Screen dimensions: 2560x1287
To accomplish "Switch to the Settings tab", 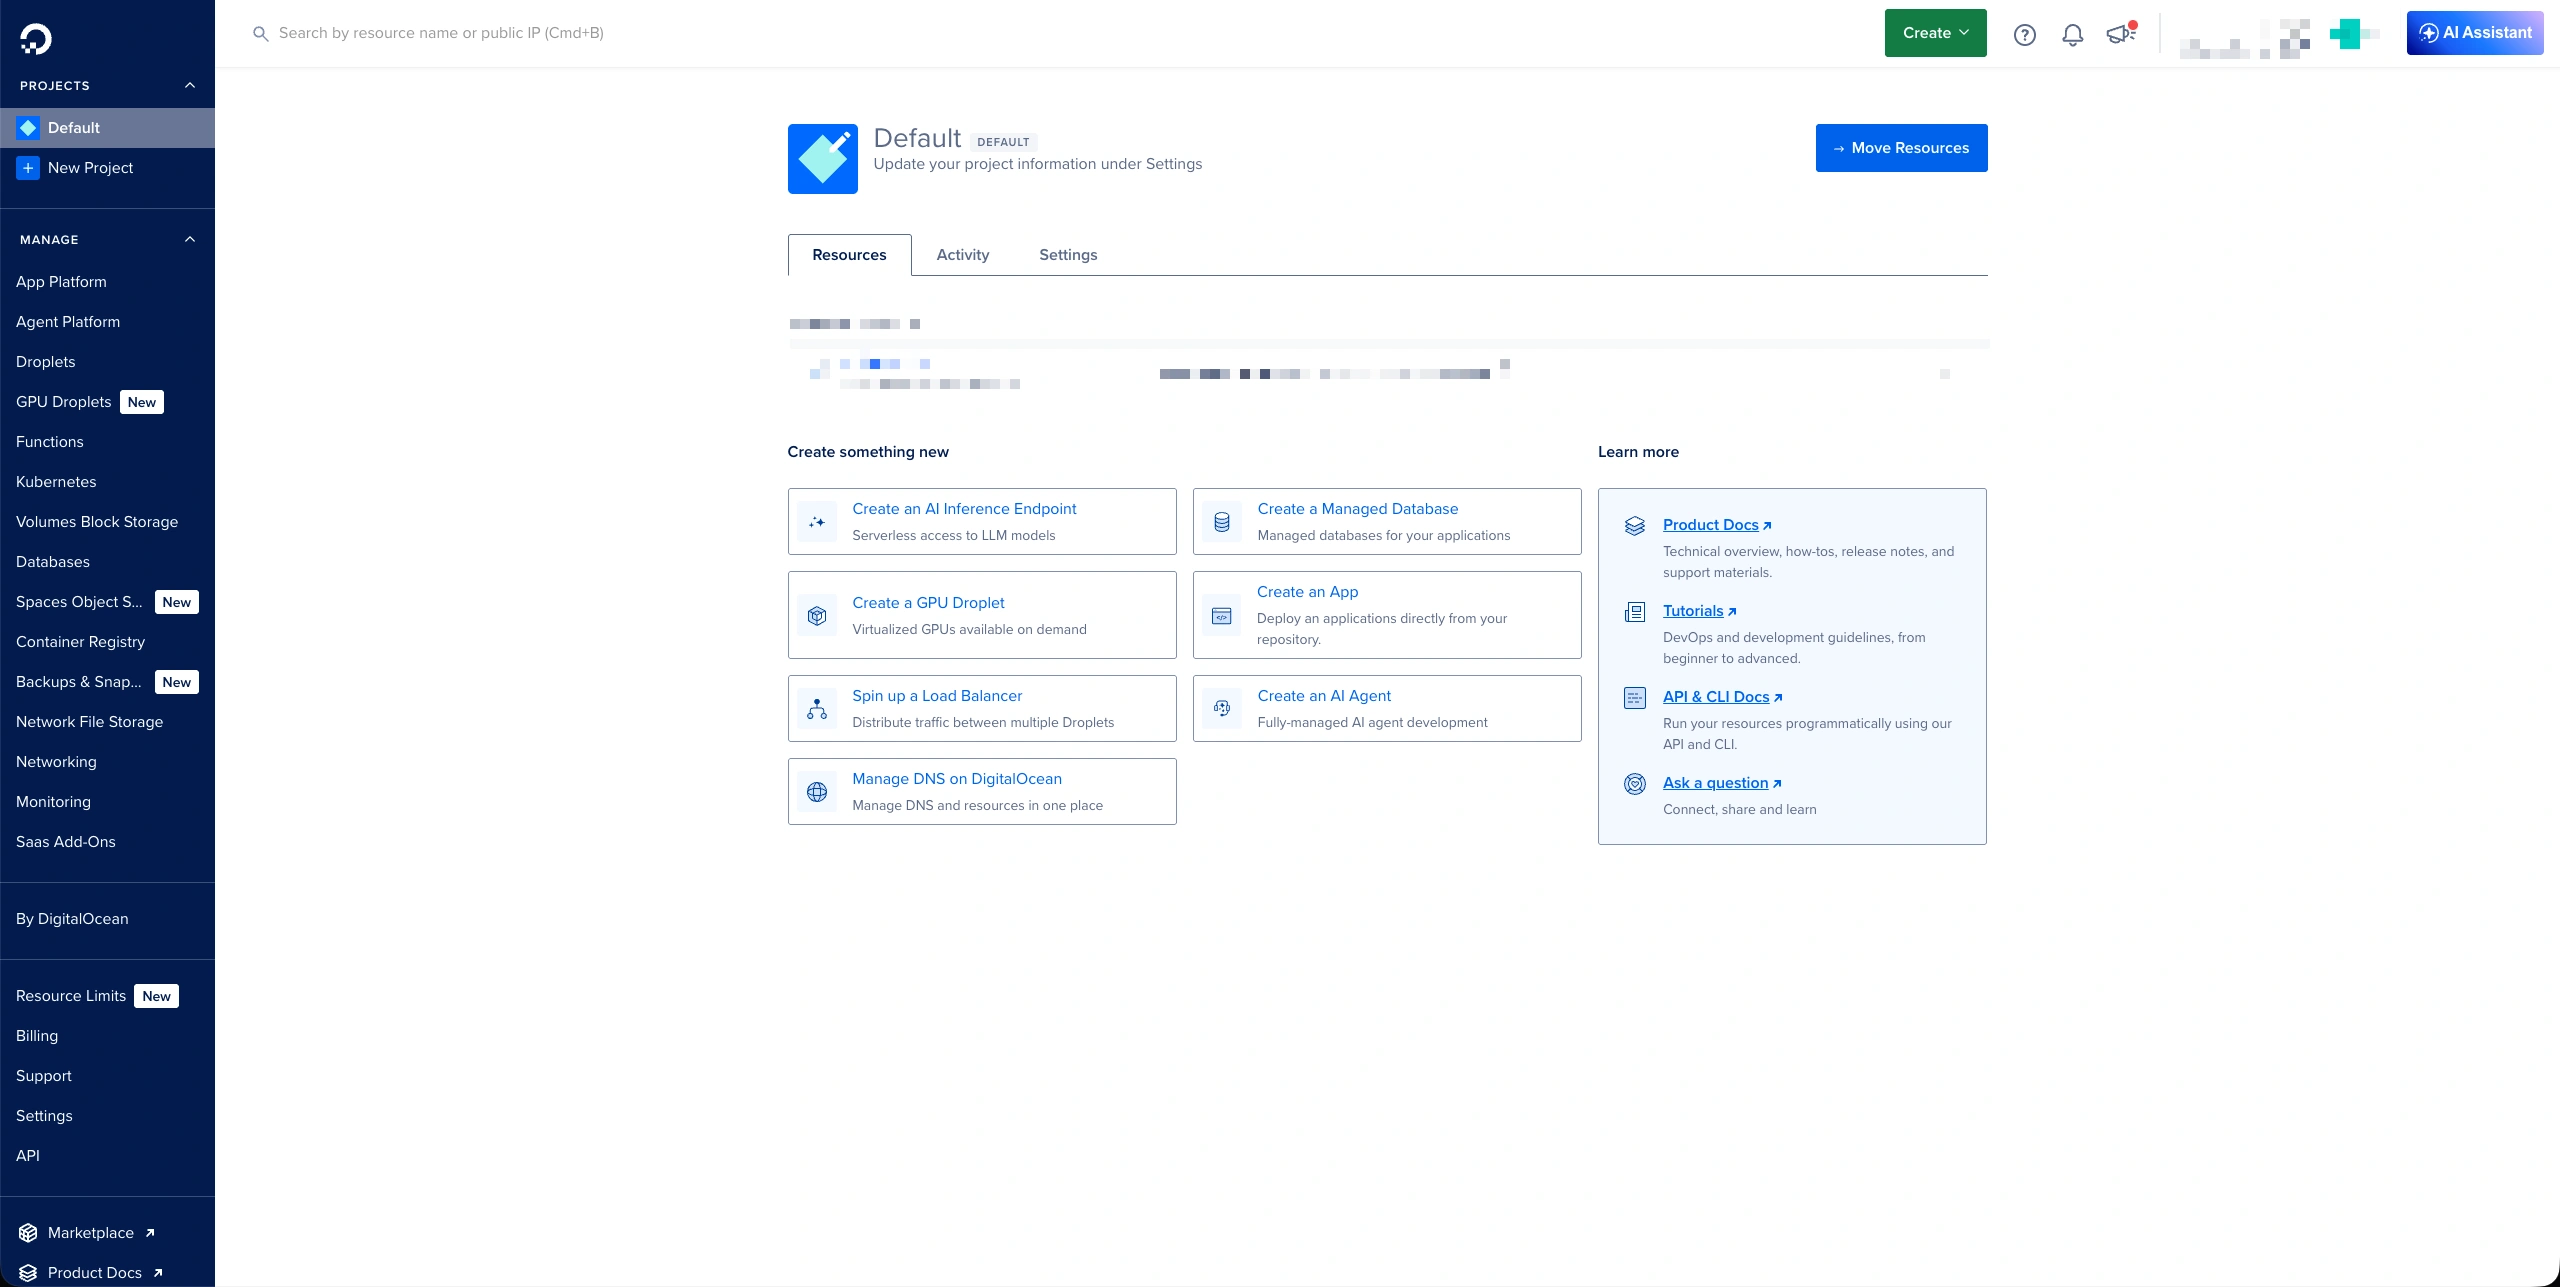I will click(1067, 255).
